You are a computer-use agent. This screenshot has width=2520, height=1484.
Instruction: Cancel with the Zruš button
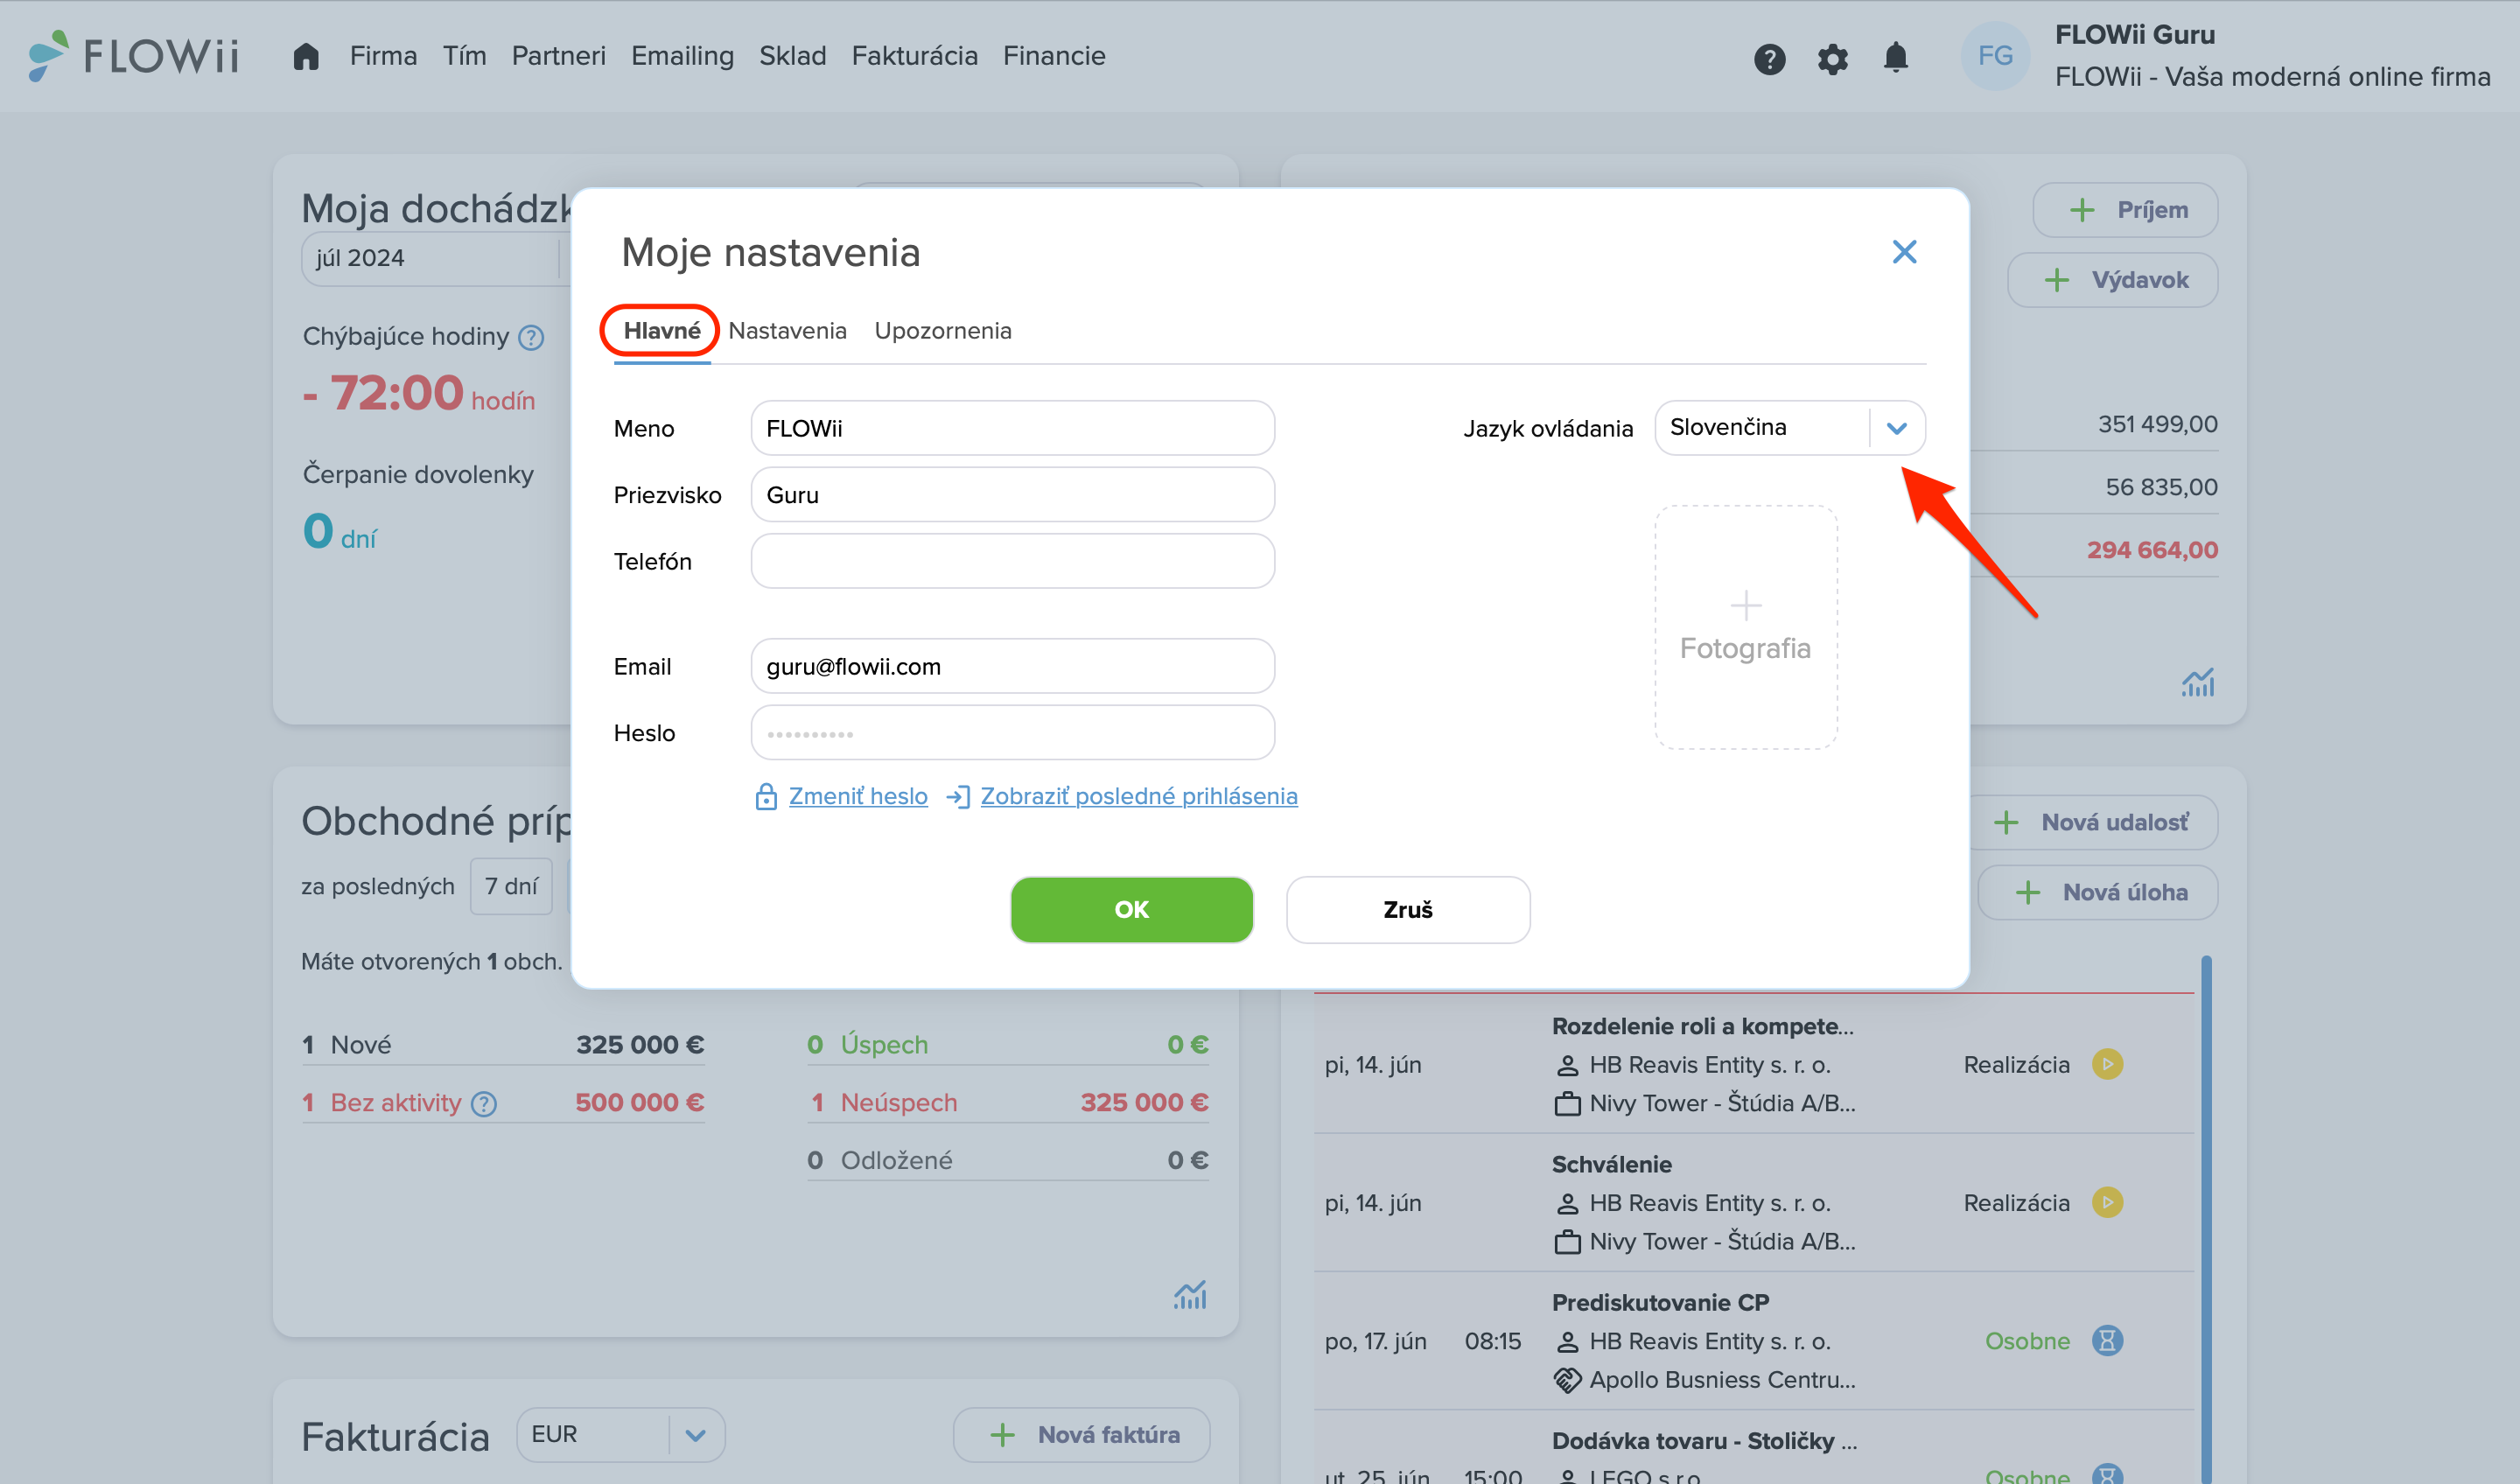(1408, 909)
